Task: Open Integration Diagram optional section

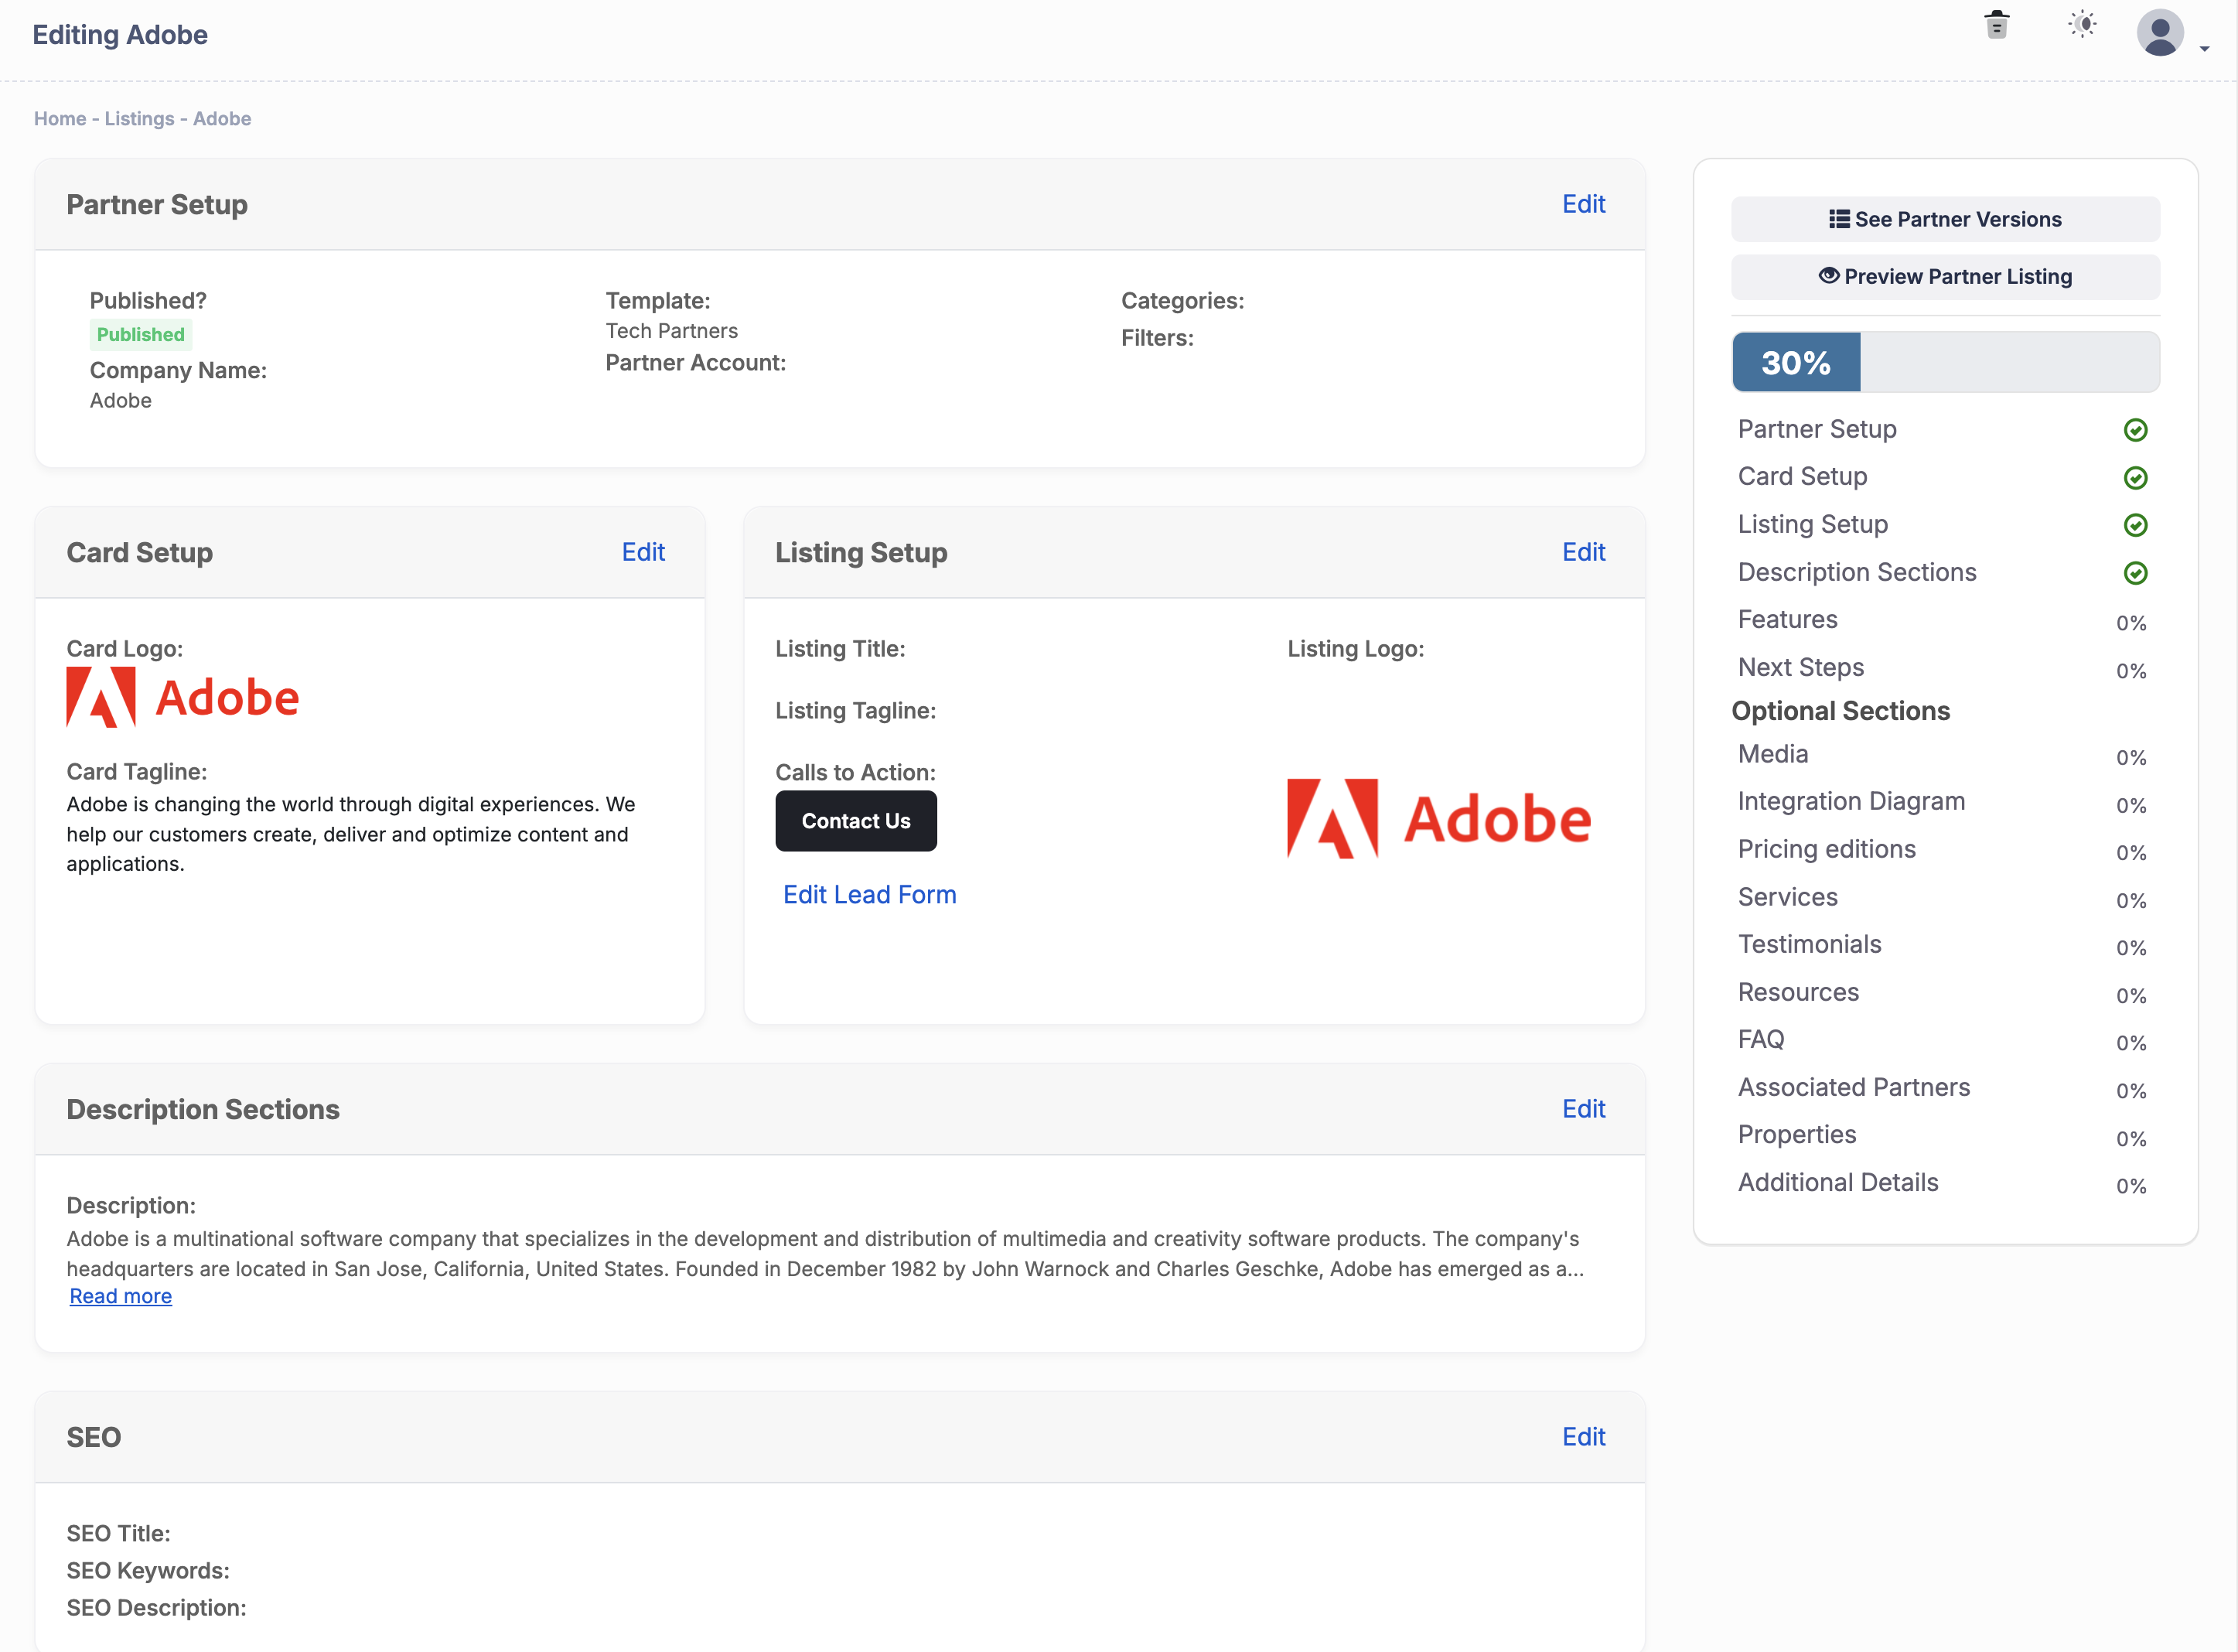Action: pos(1851,802)
